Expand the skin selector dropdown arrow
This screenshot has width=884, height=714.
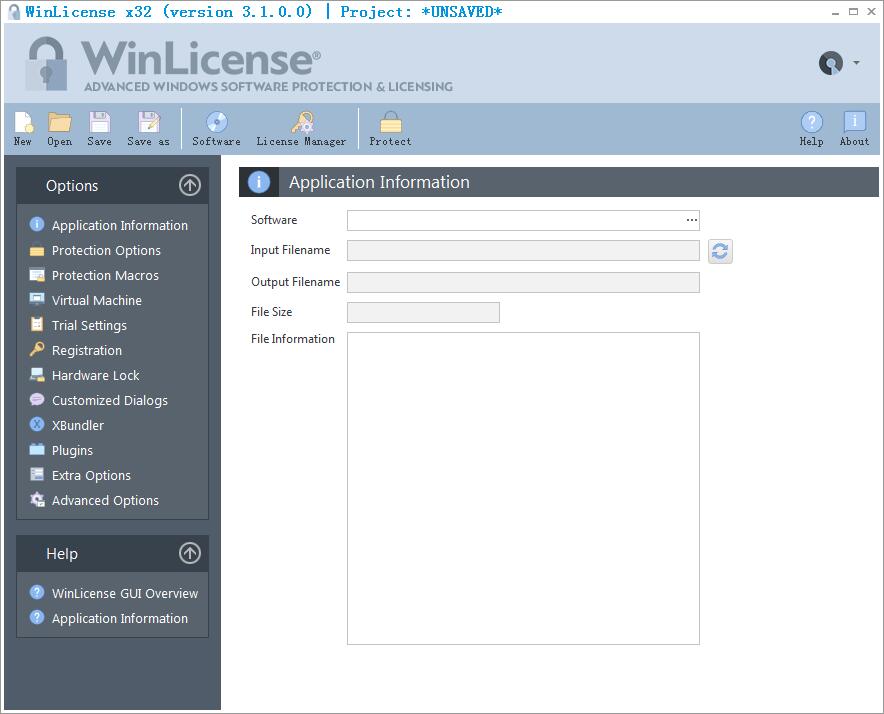pyautogui.click(x=856, y=62)
